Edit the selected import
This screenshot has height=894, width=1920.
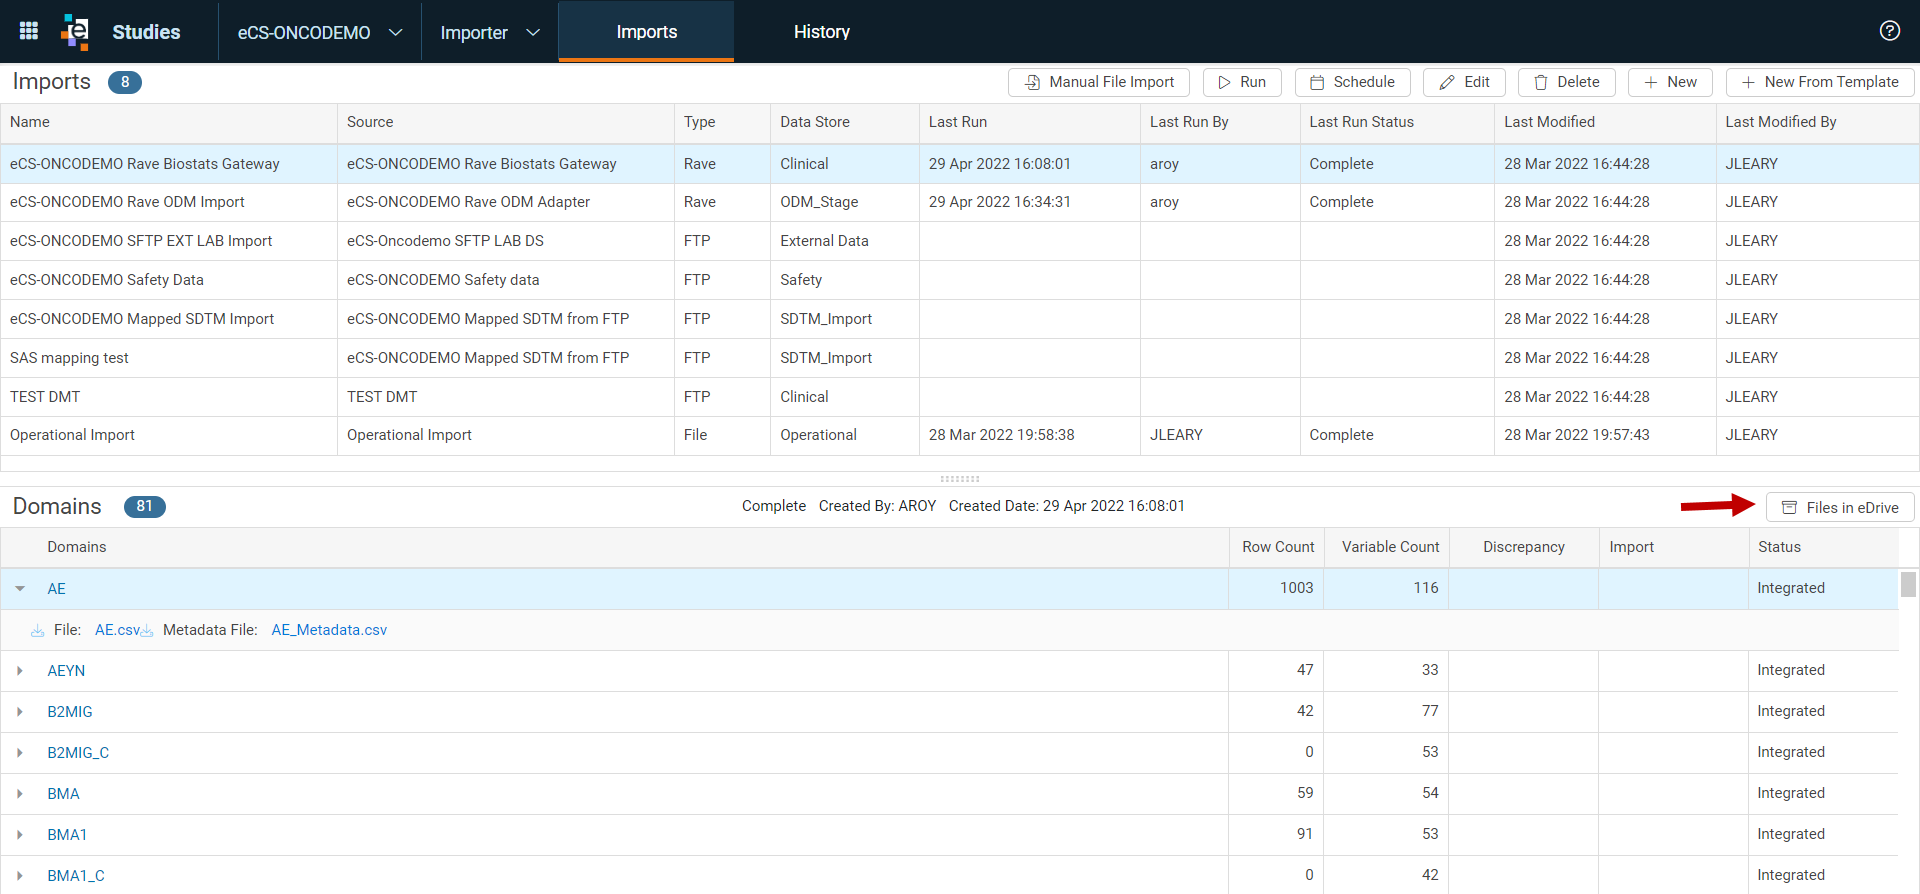pos(1464,82)
